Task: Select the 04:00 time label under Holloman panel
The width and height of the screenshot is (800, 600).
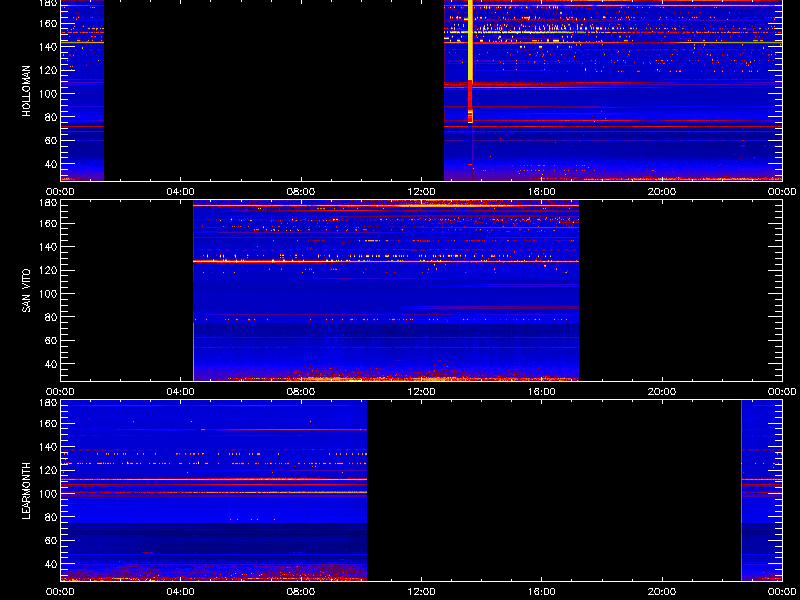Action: [181, 192]
